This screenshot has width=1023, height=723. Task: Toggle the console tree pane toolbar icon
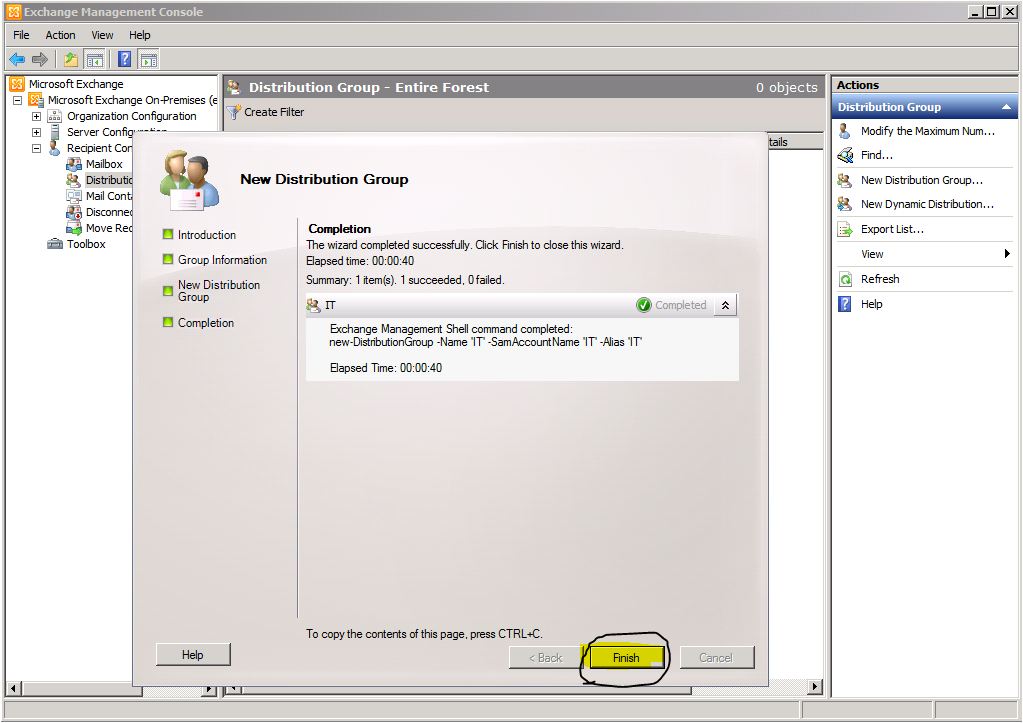[x=95, y=60]
